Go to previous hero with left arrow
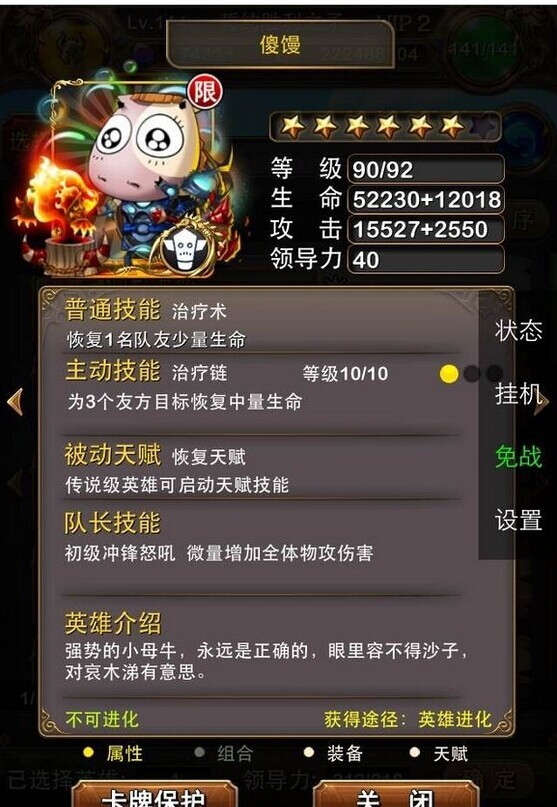The height and width of the screenshot is (807, 557). click(x=15, y=401)
